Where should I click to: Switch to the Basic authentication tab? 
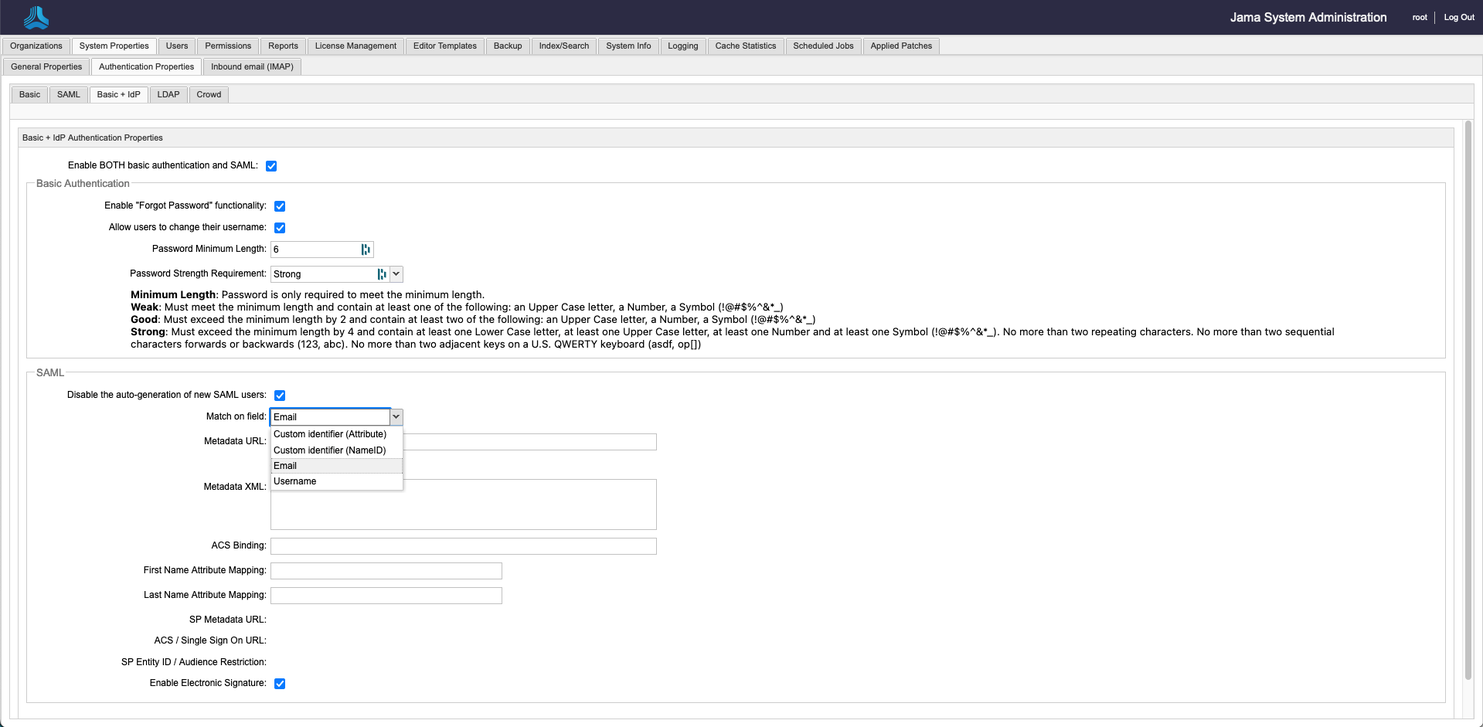(30, 95)
